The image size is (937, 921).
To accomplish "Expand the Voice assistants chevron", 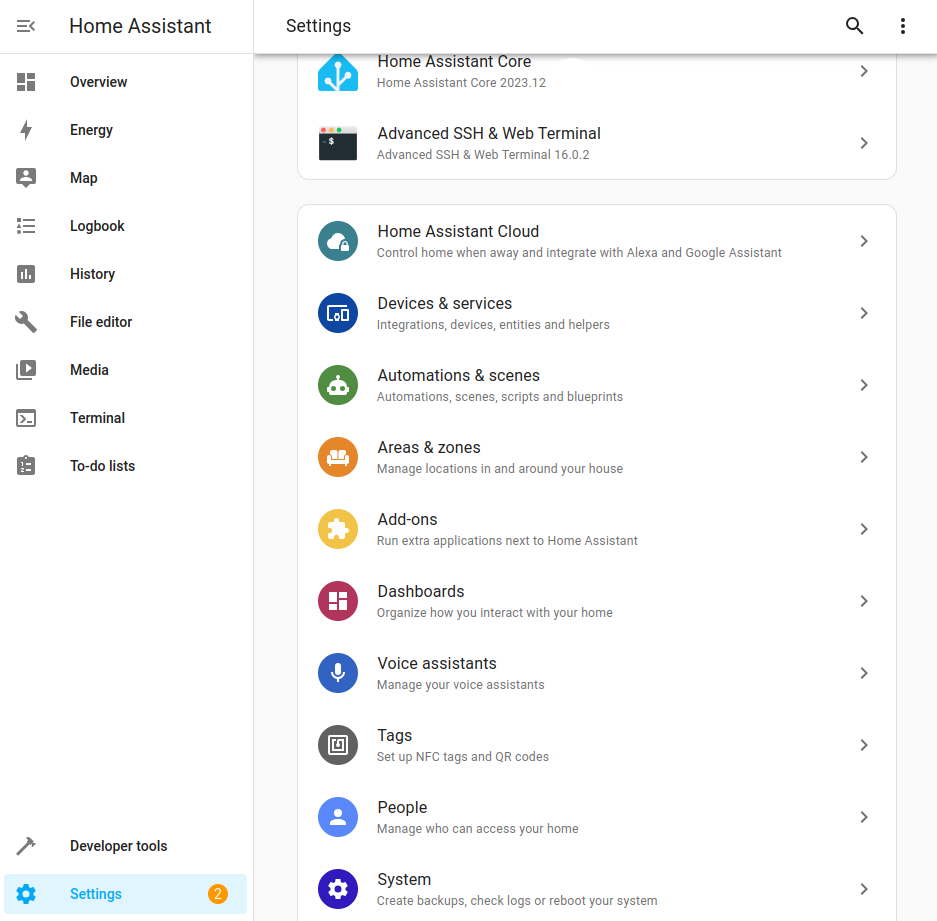I will [864, 673].
